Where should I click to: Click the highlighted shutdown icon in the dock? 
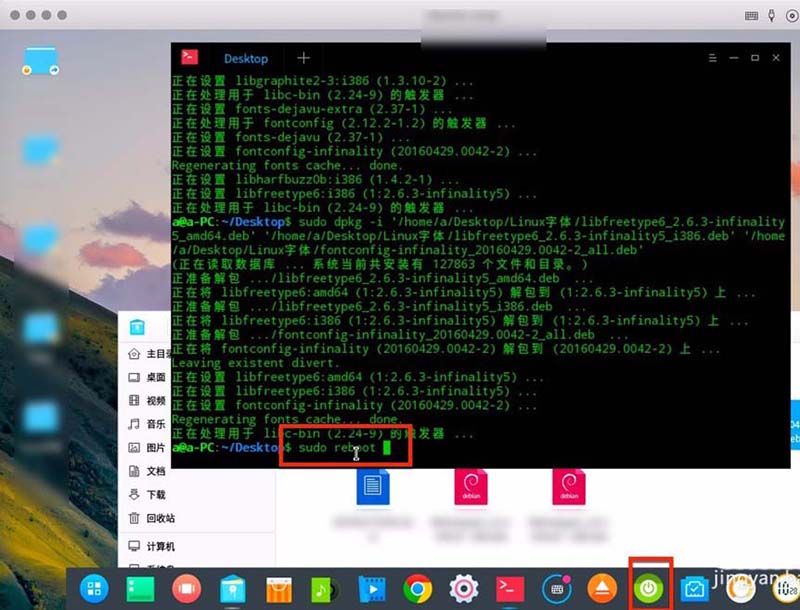[x=648, y=590]
